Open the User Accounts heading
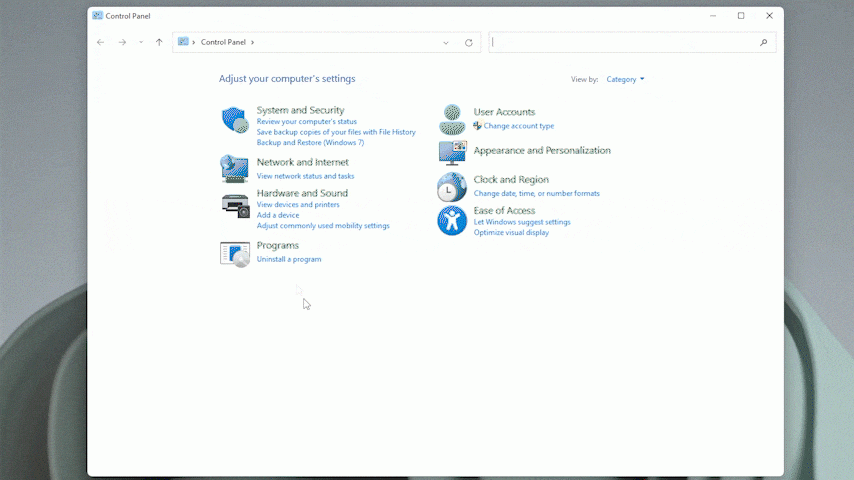This screenshot has height=480, width=854. (x=504, y=112)
